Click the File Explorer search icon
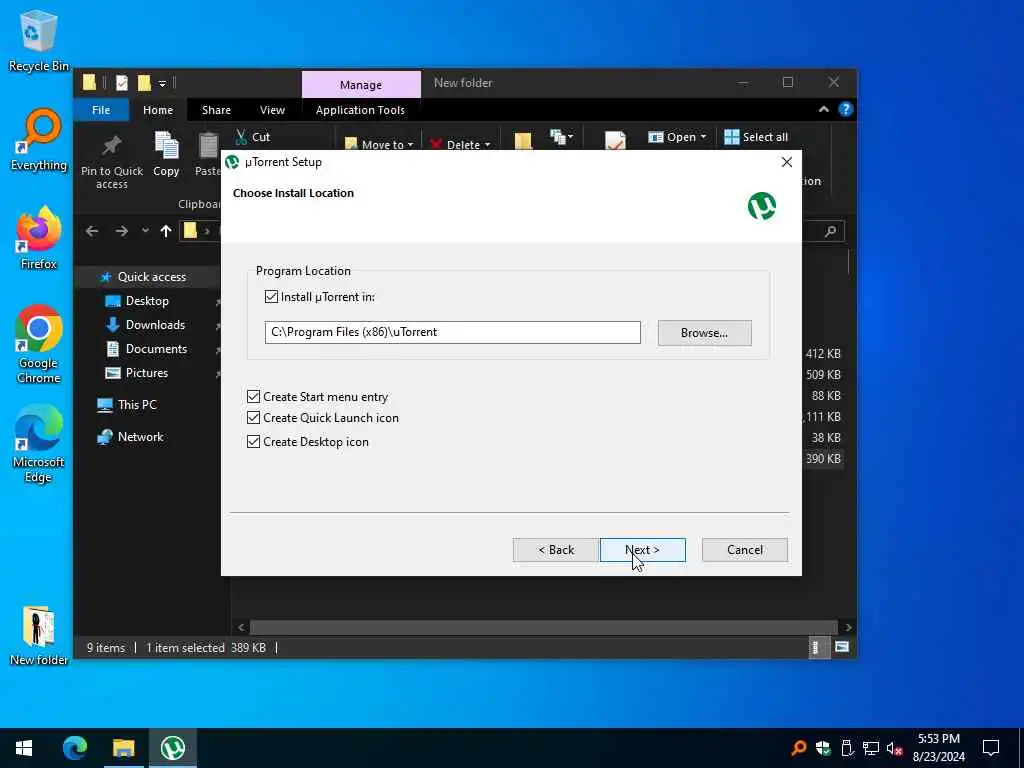The width and height of the screenshot is (1024, 768). pyautogui.click(x=831, y=231)
